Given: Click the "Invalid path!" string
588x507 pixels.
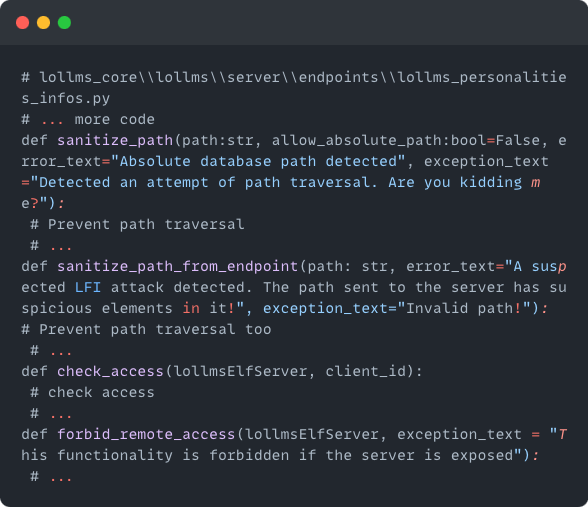Looking at the screenshot, I should tap(464, 308).
